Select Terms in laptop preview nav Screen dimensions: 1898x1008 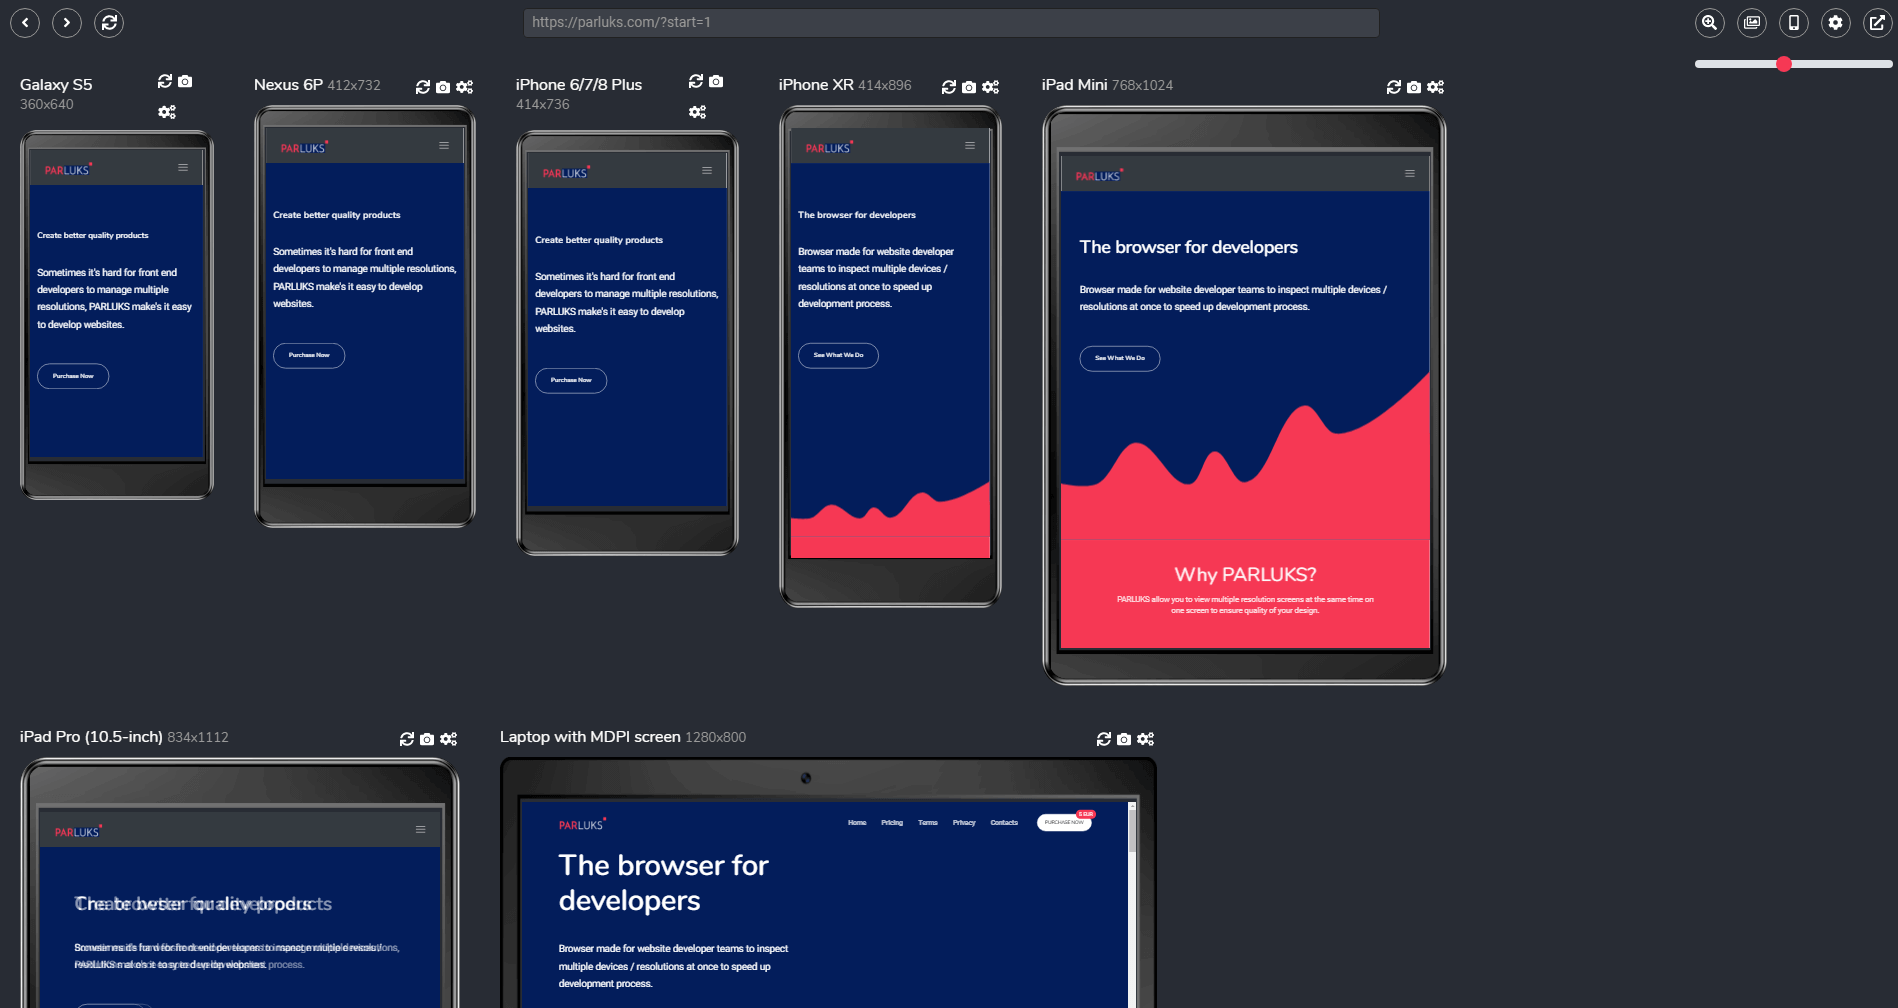(x=928, y=823)
